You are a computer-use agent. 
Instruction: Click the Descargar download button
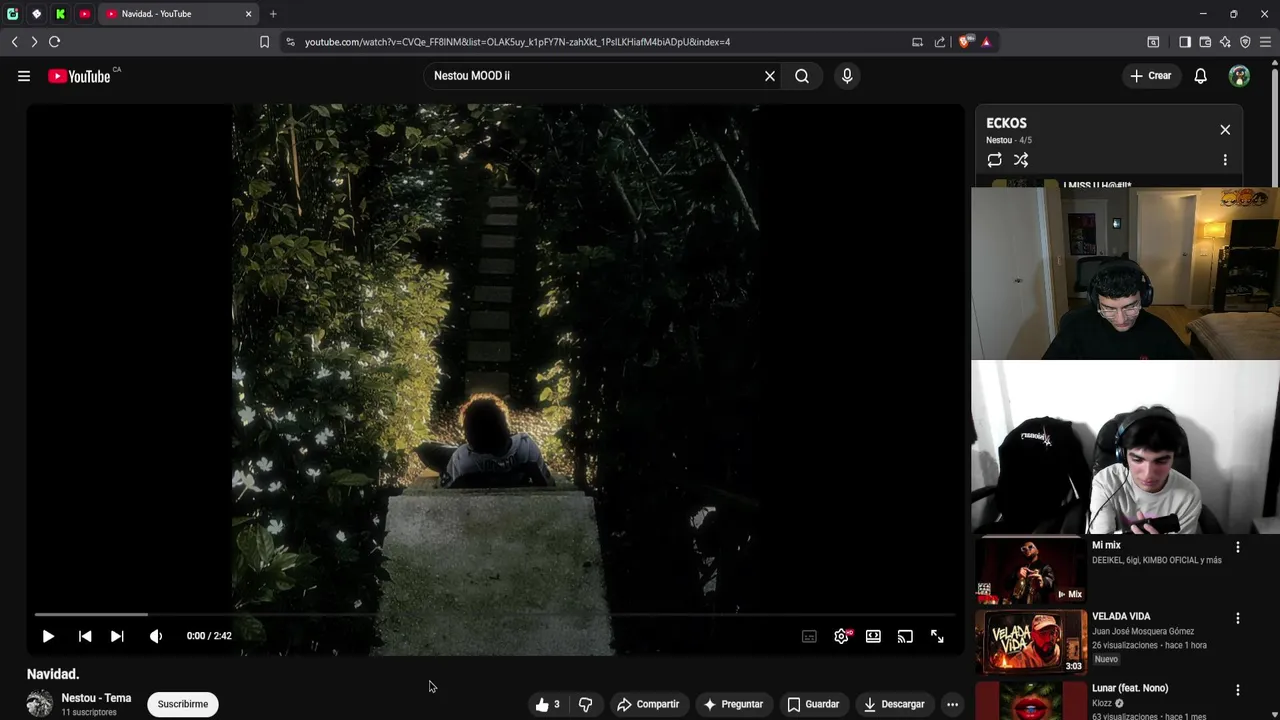click(894, 704)
